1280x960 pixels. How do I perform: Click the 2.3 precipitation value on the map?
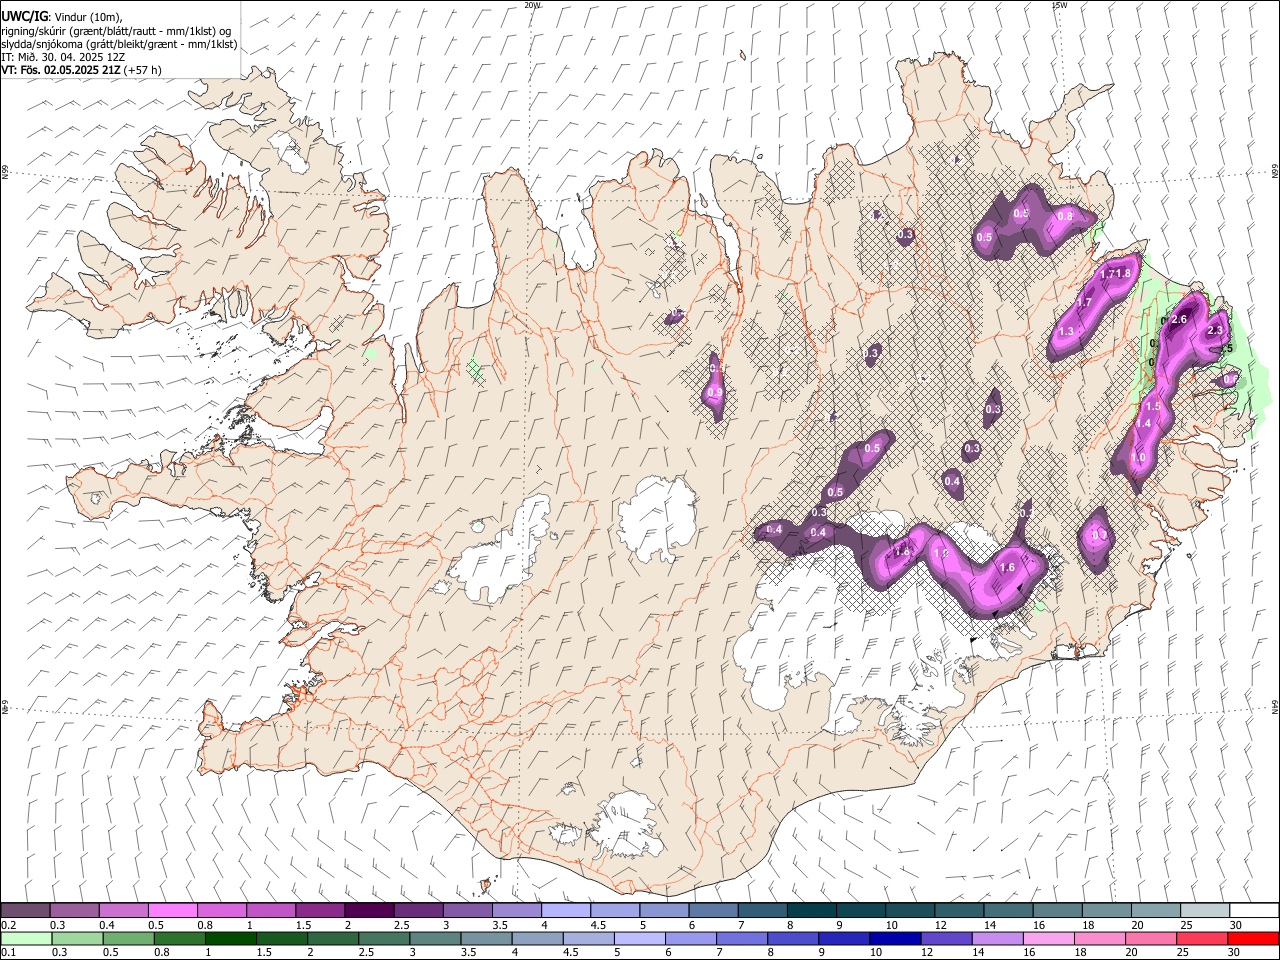pos(1216,330)
